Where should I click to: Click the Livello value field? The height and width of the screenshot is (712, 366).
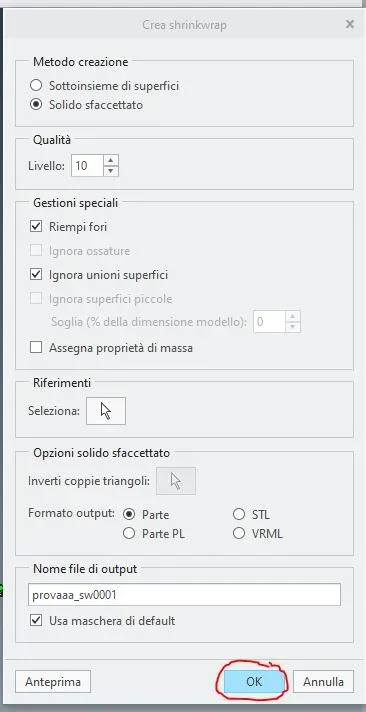87,166
